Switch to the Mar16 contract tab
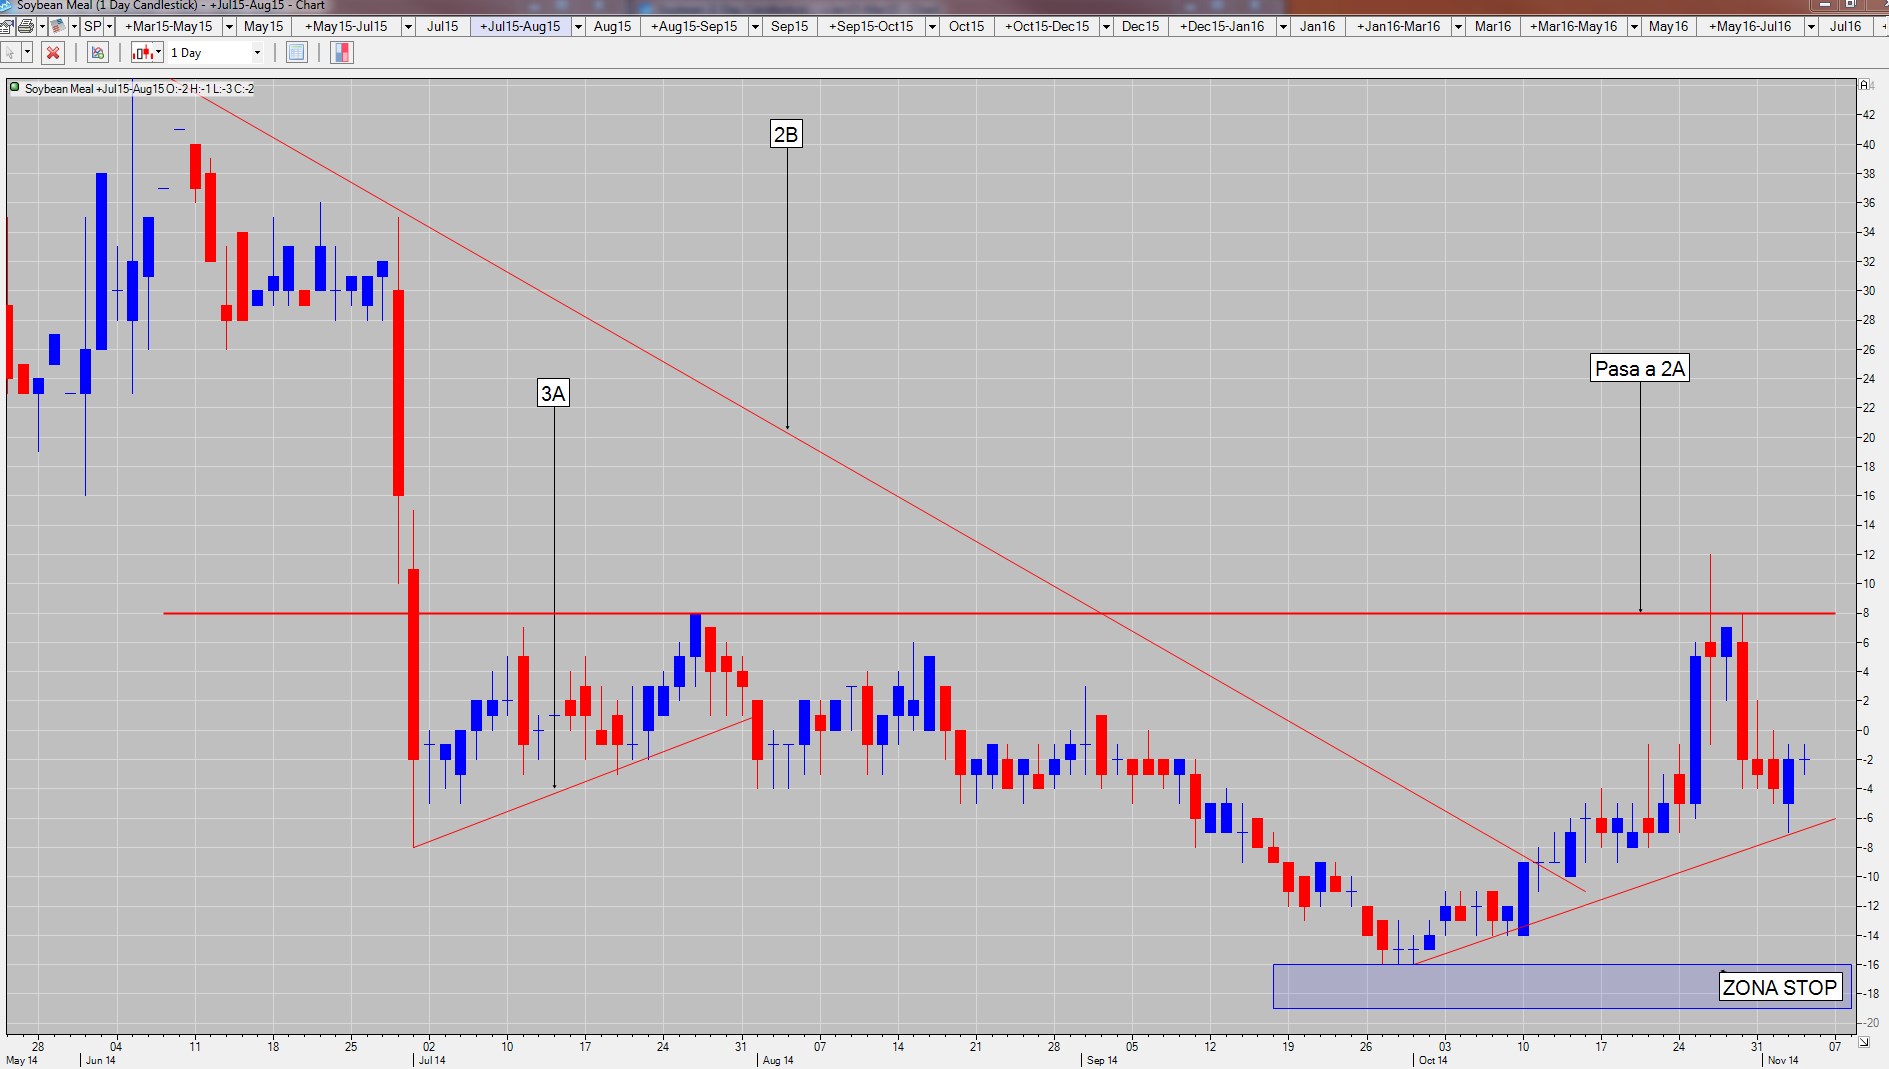 pyautogui.click(x=1493, y=26)
